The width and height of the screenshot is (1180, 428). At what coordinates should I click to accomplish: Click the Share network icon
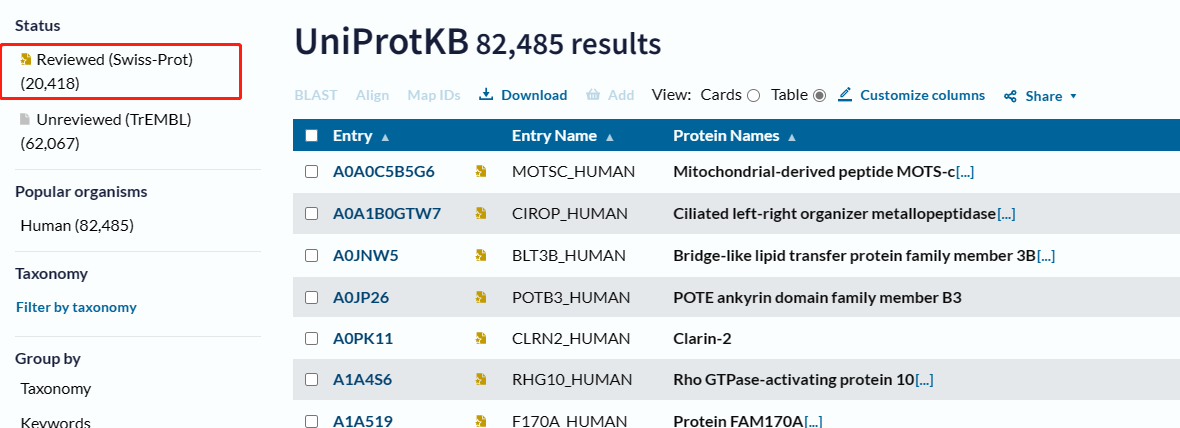point(1011,96)
